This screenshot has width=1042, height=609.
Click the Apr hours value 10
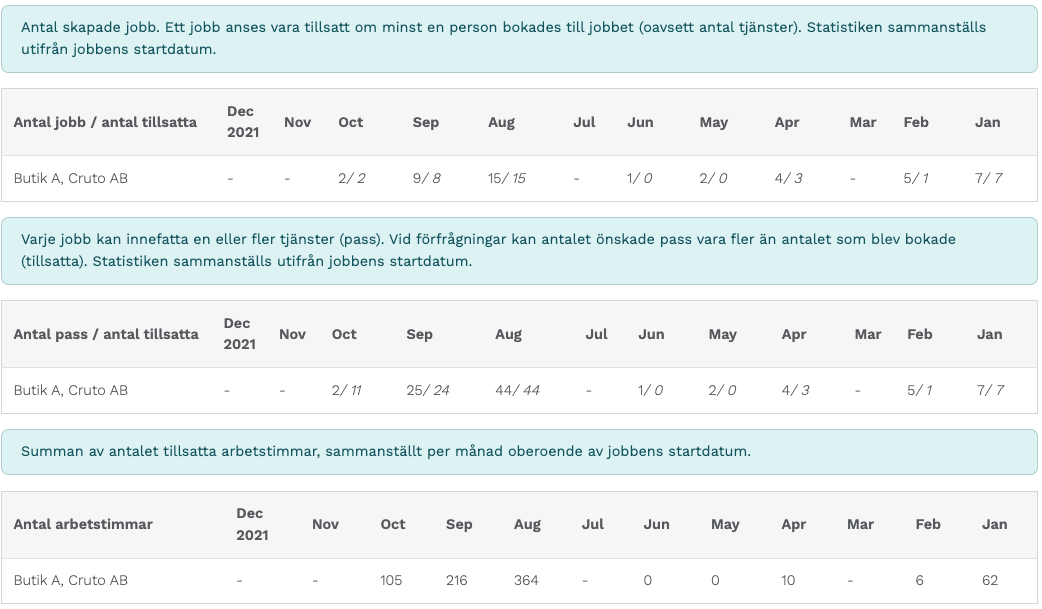[787, 580]
